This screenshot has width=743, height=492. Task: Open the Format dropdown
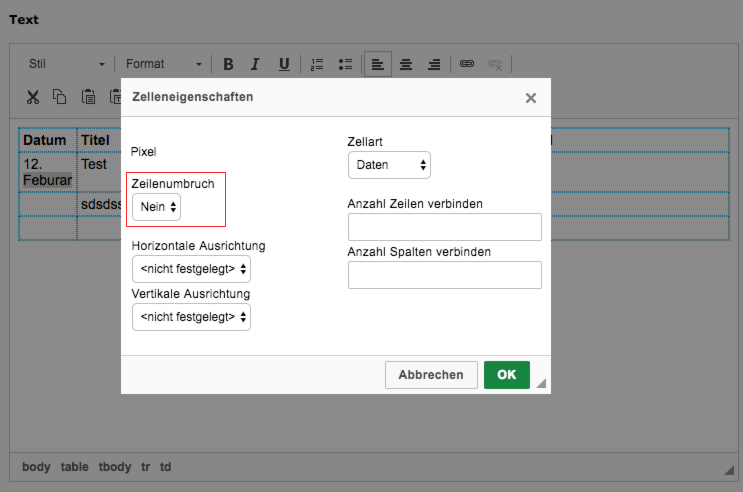coord(164,64)
